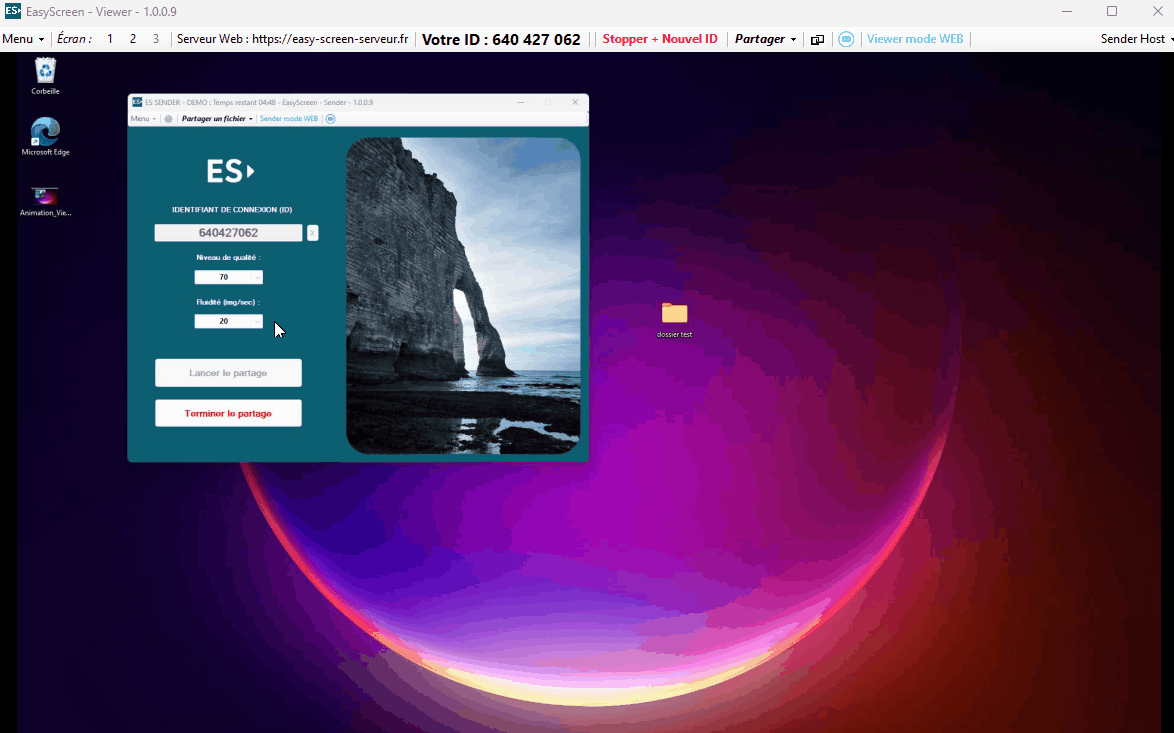Click the connection ID field showing 640427062
This screenshot has height=733, width=1174.
coord(228,233)
